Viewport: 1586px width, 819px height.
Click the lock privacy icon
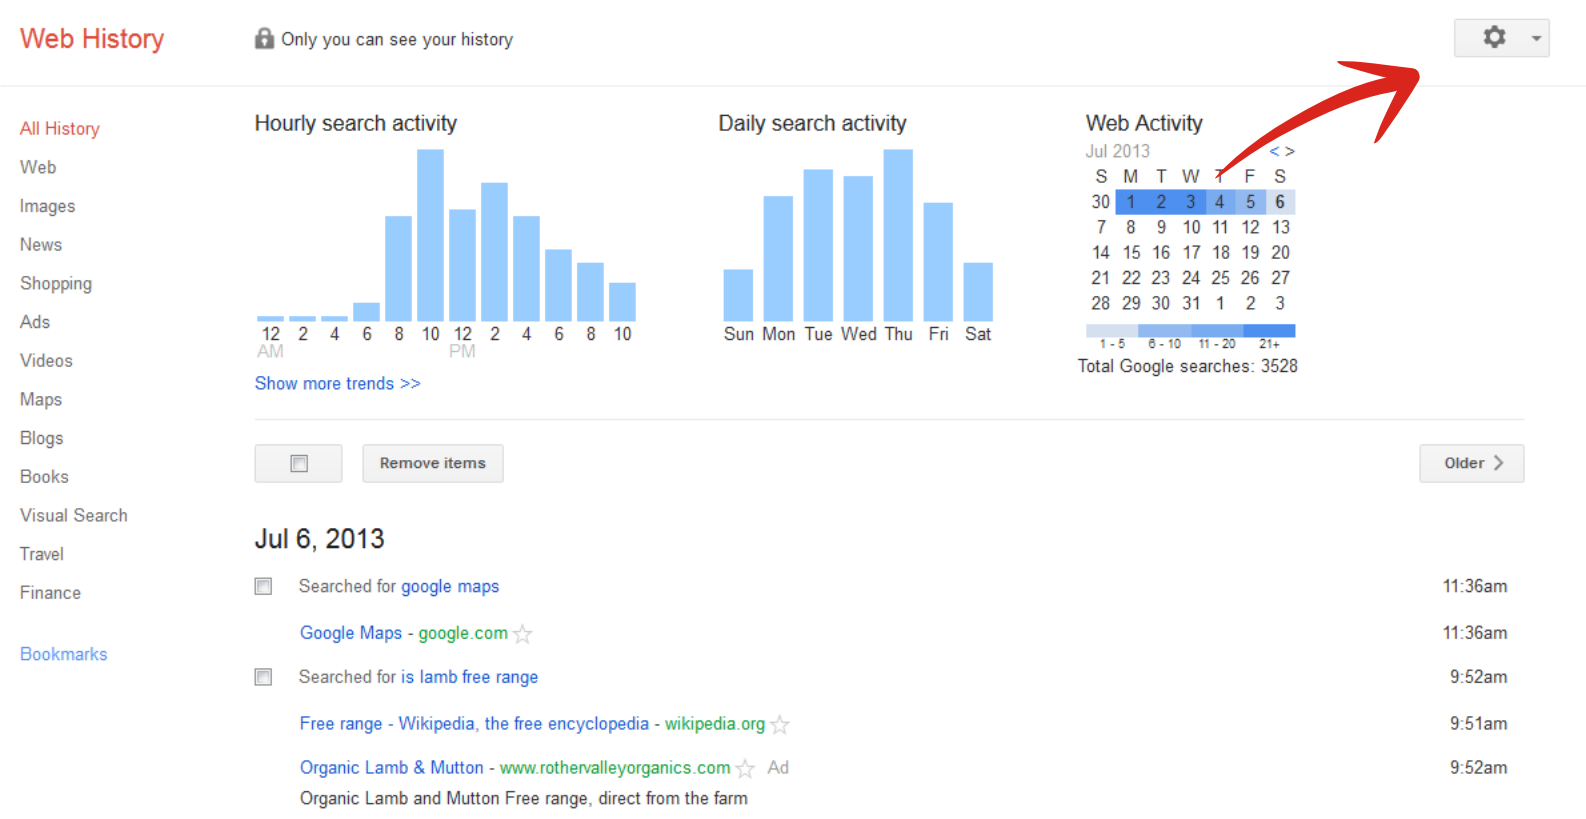pos(264,39)
